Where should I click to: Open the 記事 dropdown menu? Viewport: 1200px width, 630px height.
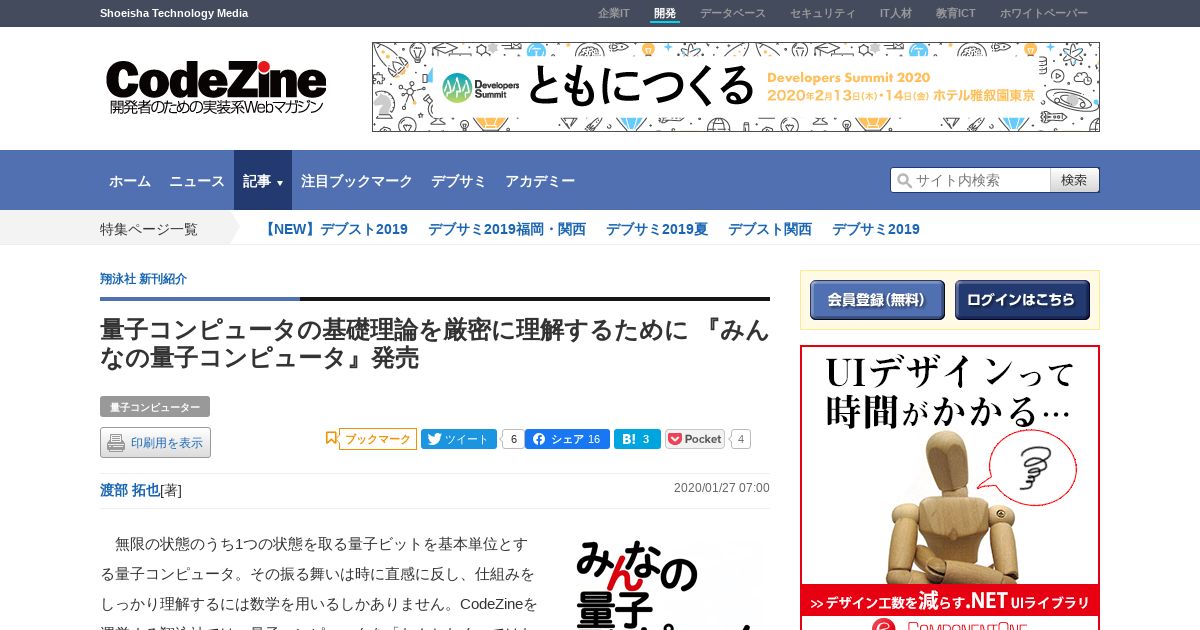[x=263, y=181]
